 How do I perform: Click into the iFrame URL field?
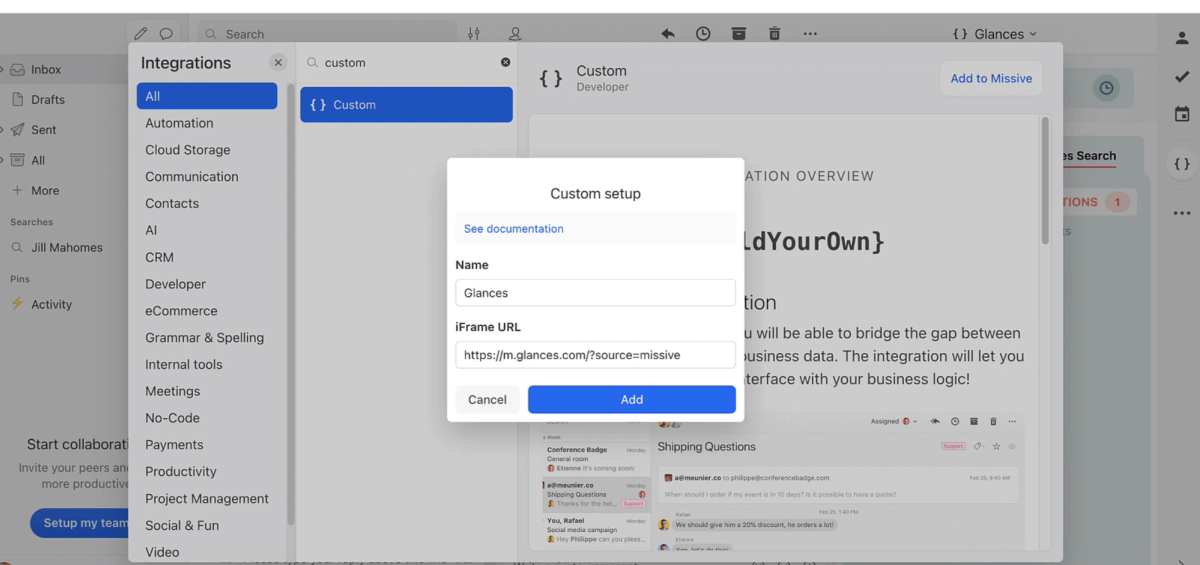[x=595, y=355]
